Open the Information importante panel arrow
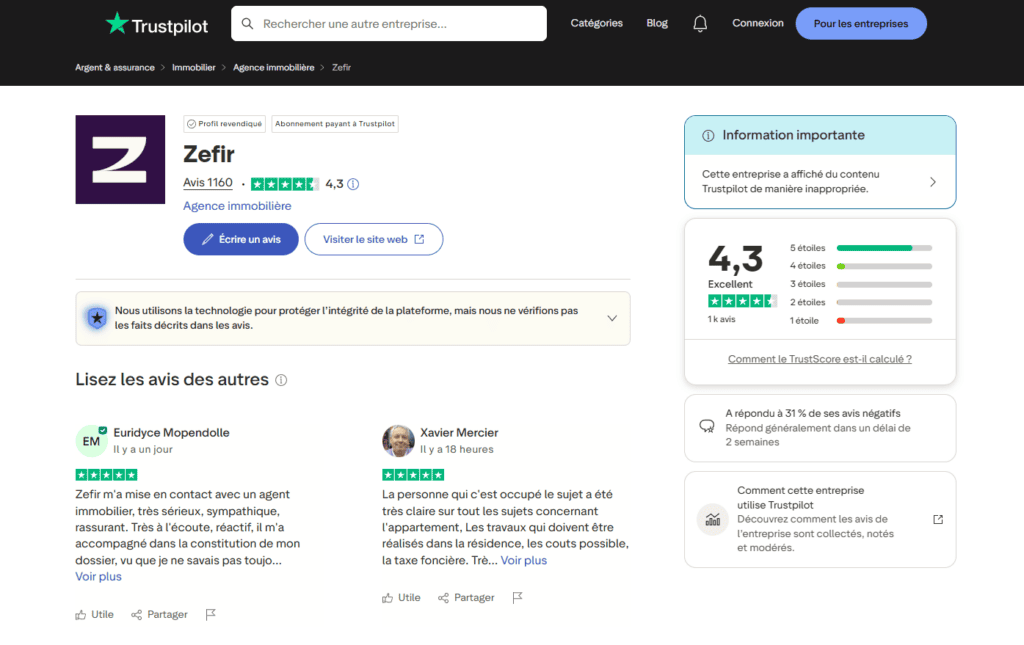 [x=932, y=182]
